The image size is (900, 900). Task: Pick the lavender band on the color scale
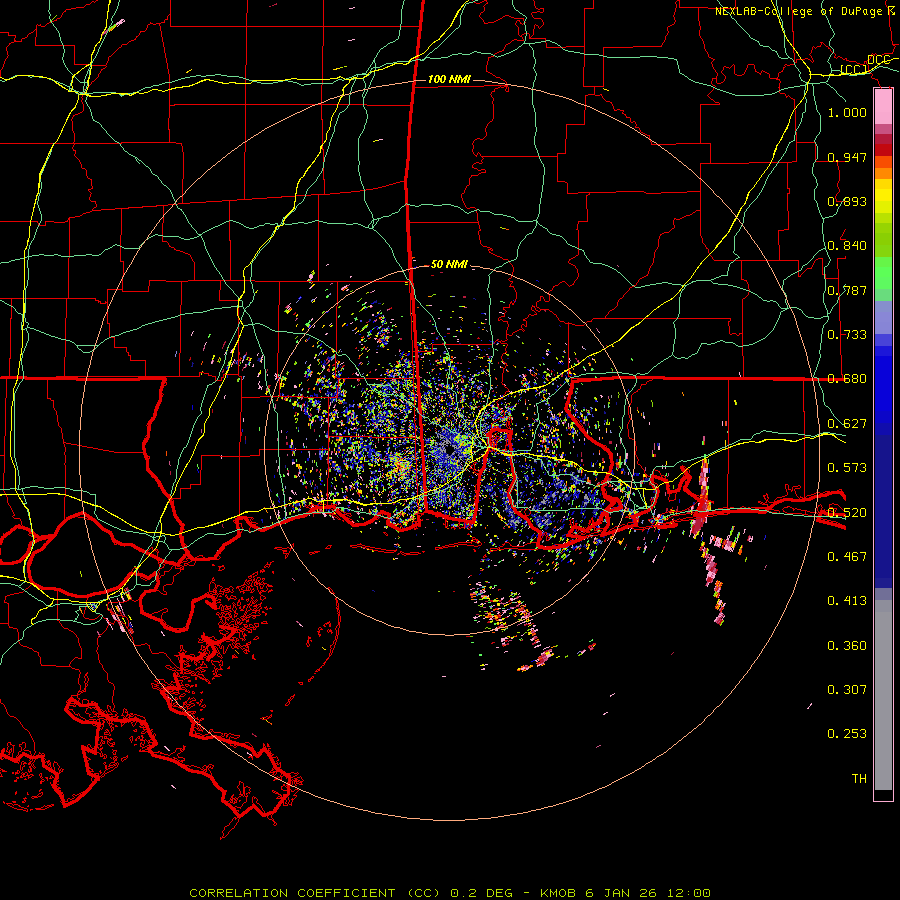[x=883, y=317]
